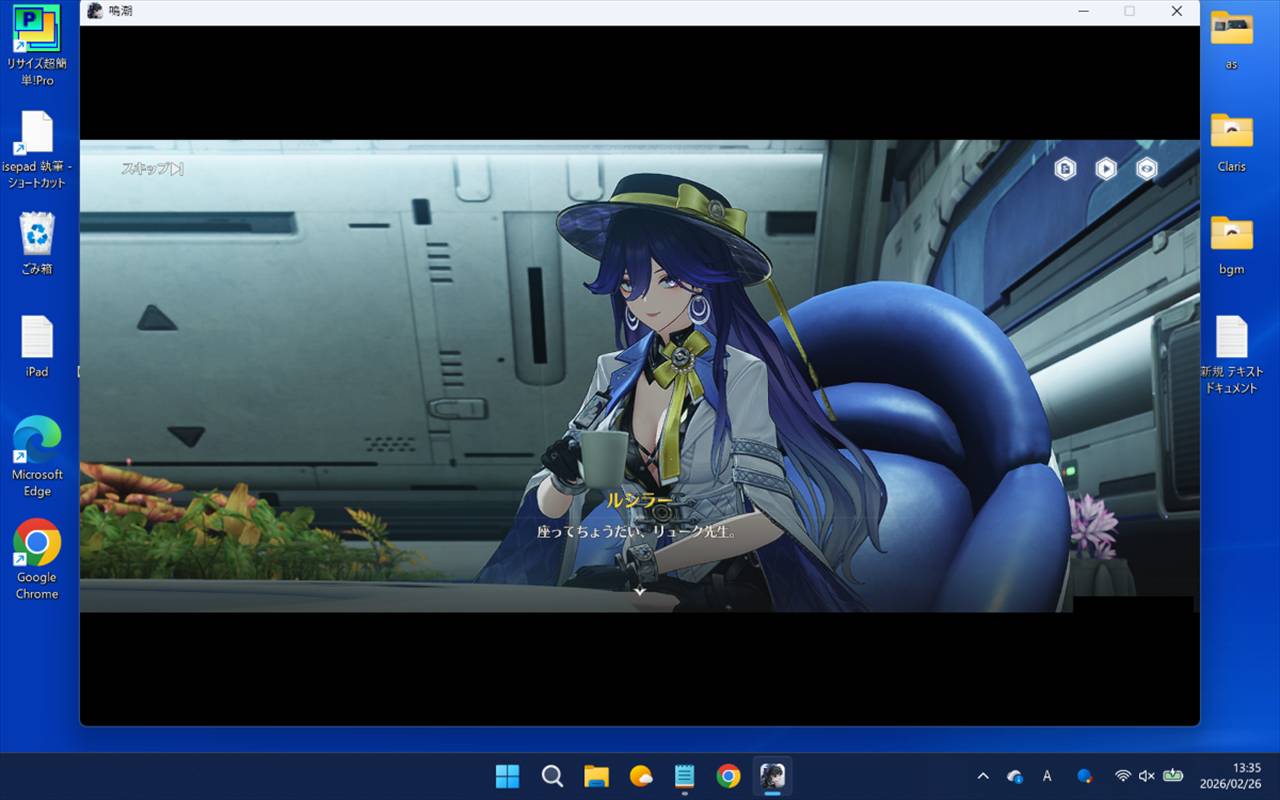Image resolution: width=1280 pixels, height=800 pixels.
Task: Open the Windows Start menu
Action: tap(508, 776)
